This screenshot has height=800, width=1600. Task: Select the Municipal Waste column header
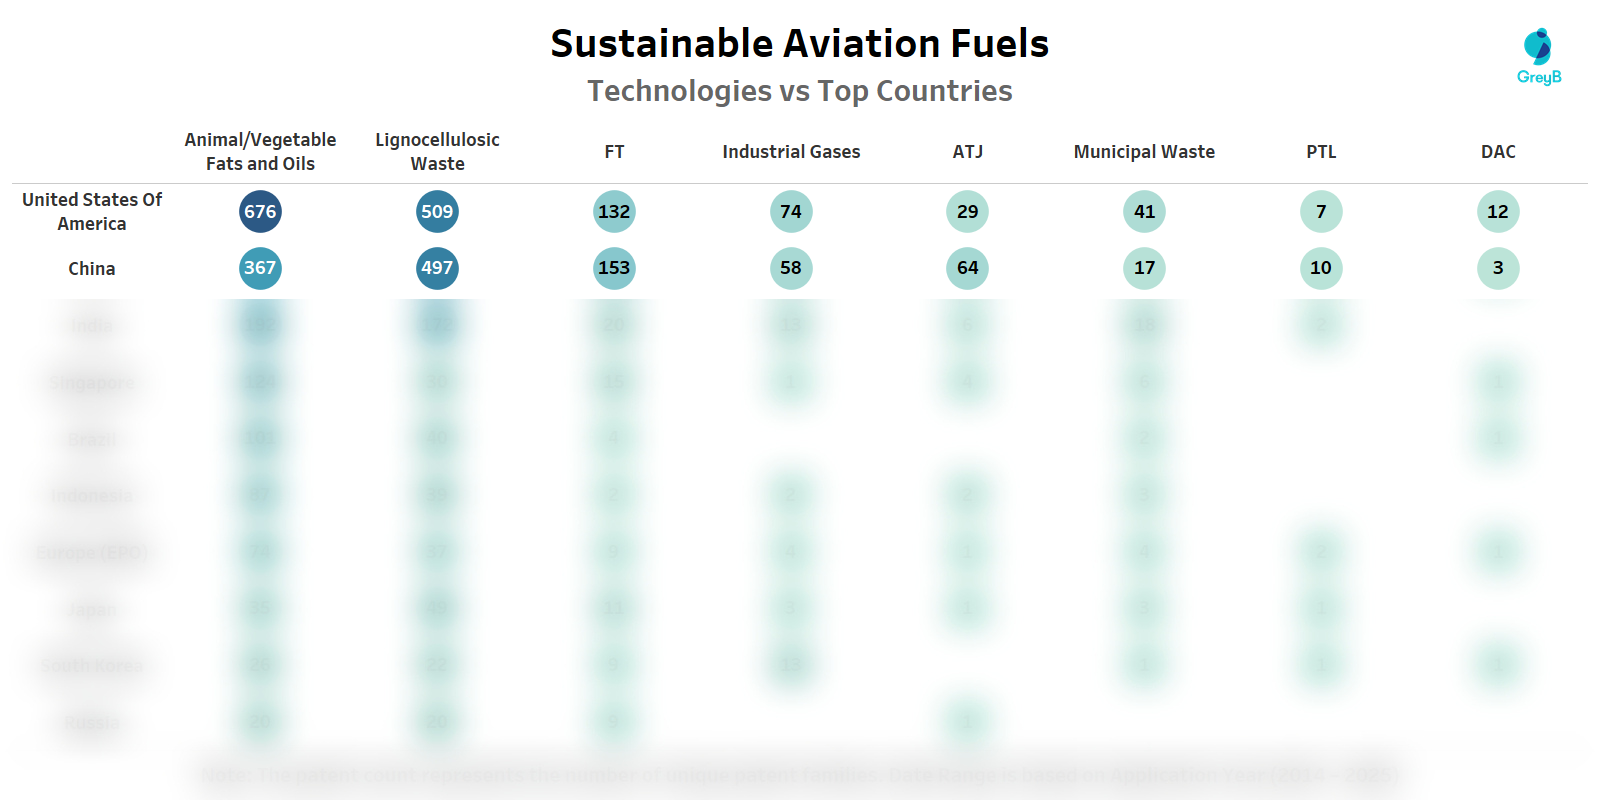tap(1144, 152)
